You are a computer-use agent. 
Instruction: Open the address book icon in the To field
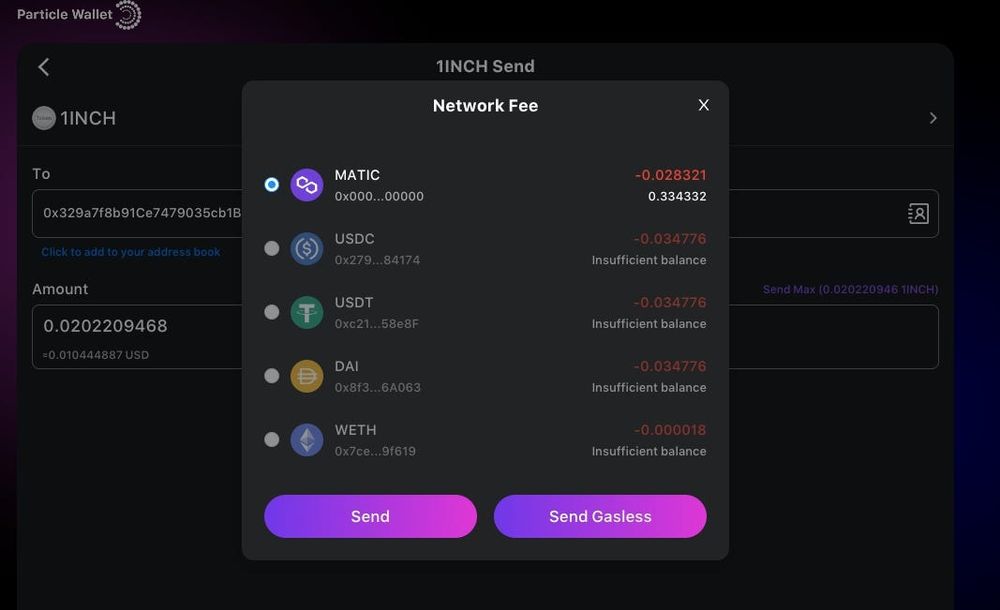click(x=917, y=213)
